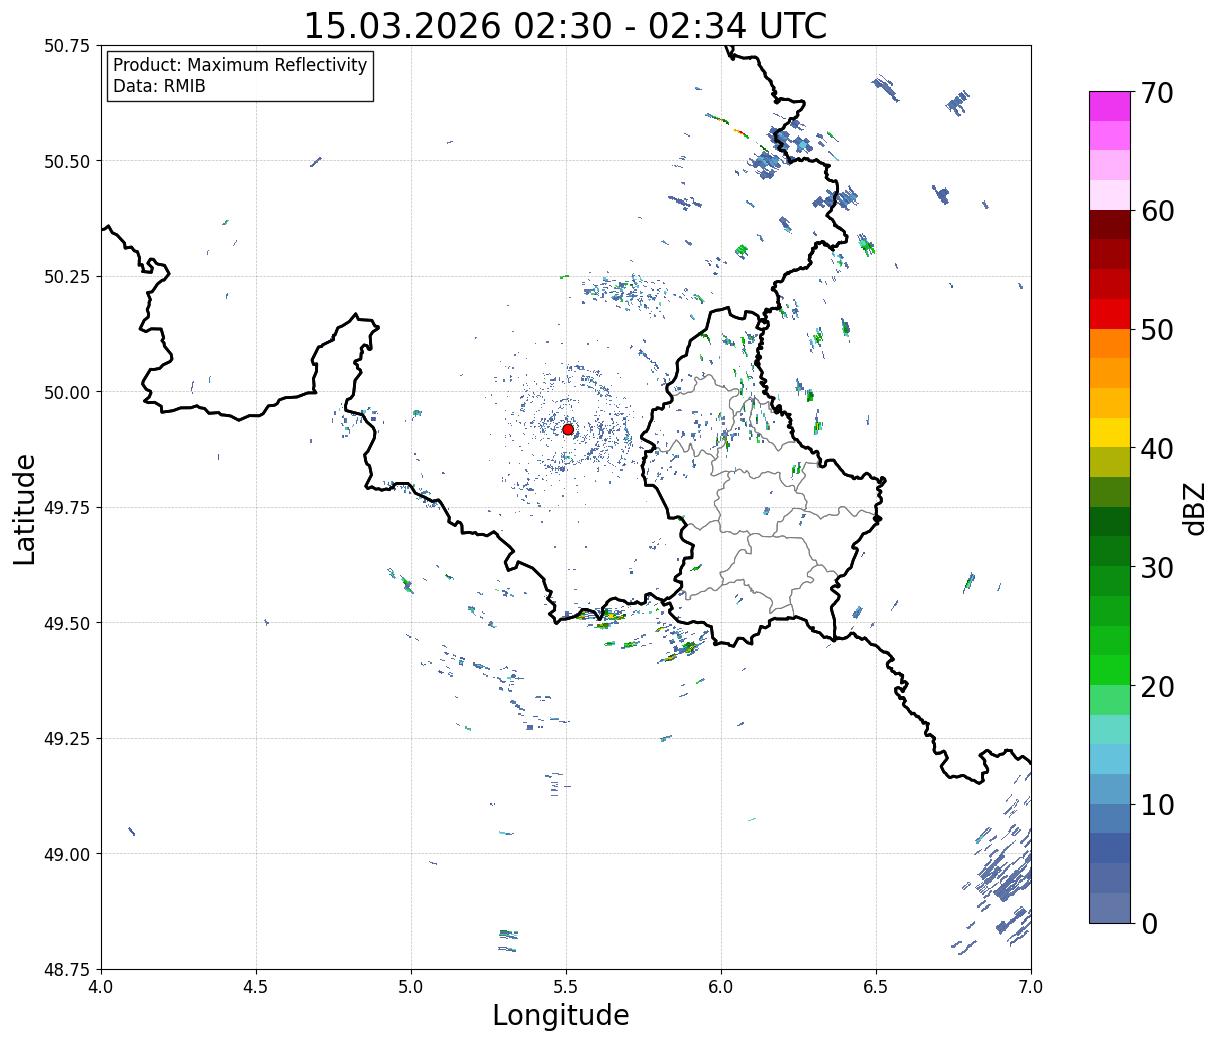Click the longitude tick label '4.0'
Image resolution: width=1219 pixels, height=1040 pixels.
pos(101,987)
